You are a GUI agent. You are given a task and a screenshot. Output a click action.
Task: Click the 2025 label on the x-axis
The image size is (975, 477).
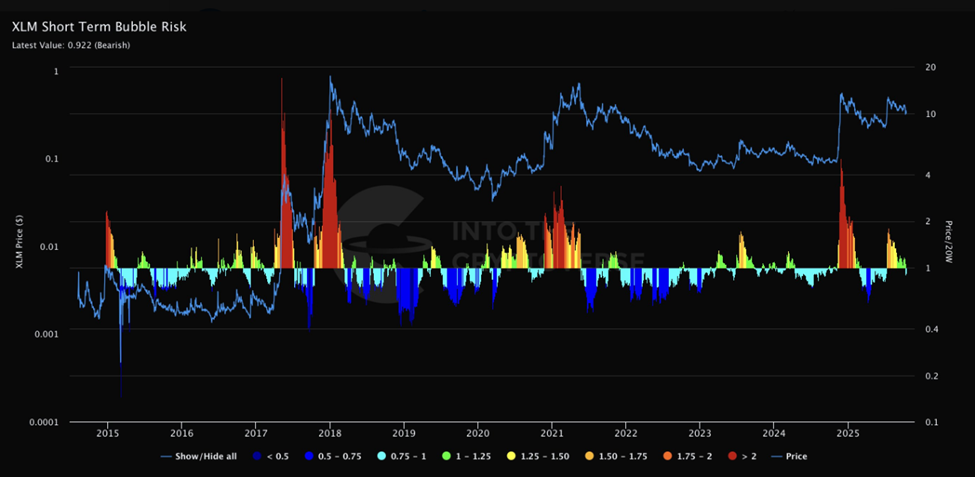click(x=848, y=432)
